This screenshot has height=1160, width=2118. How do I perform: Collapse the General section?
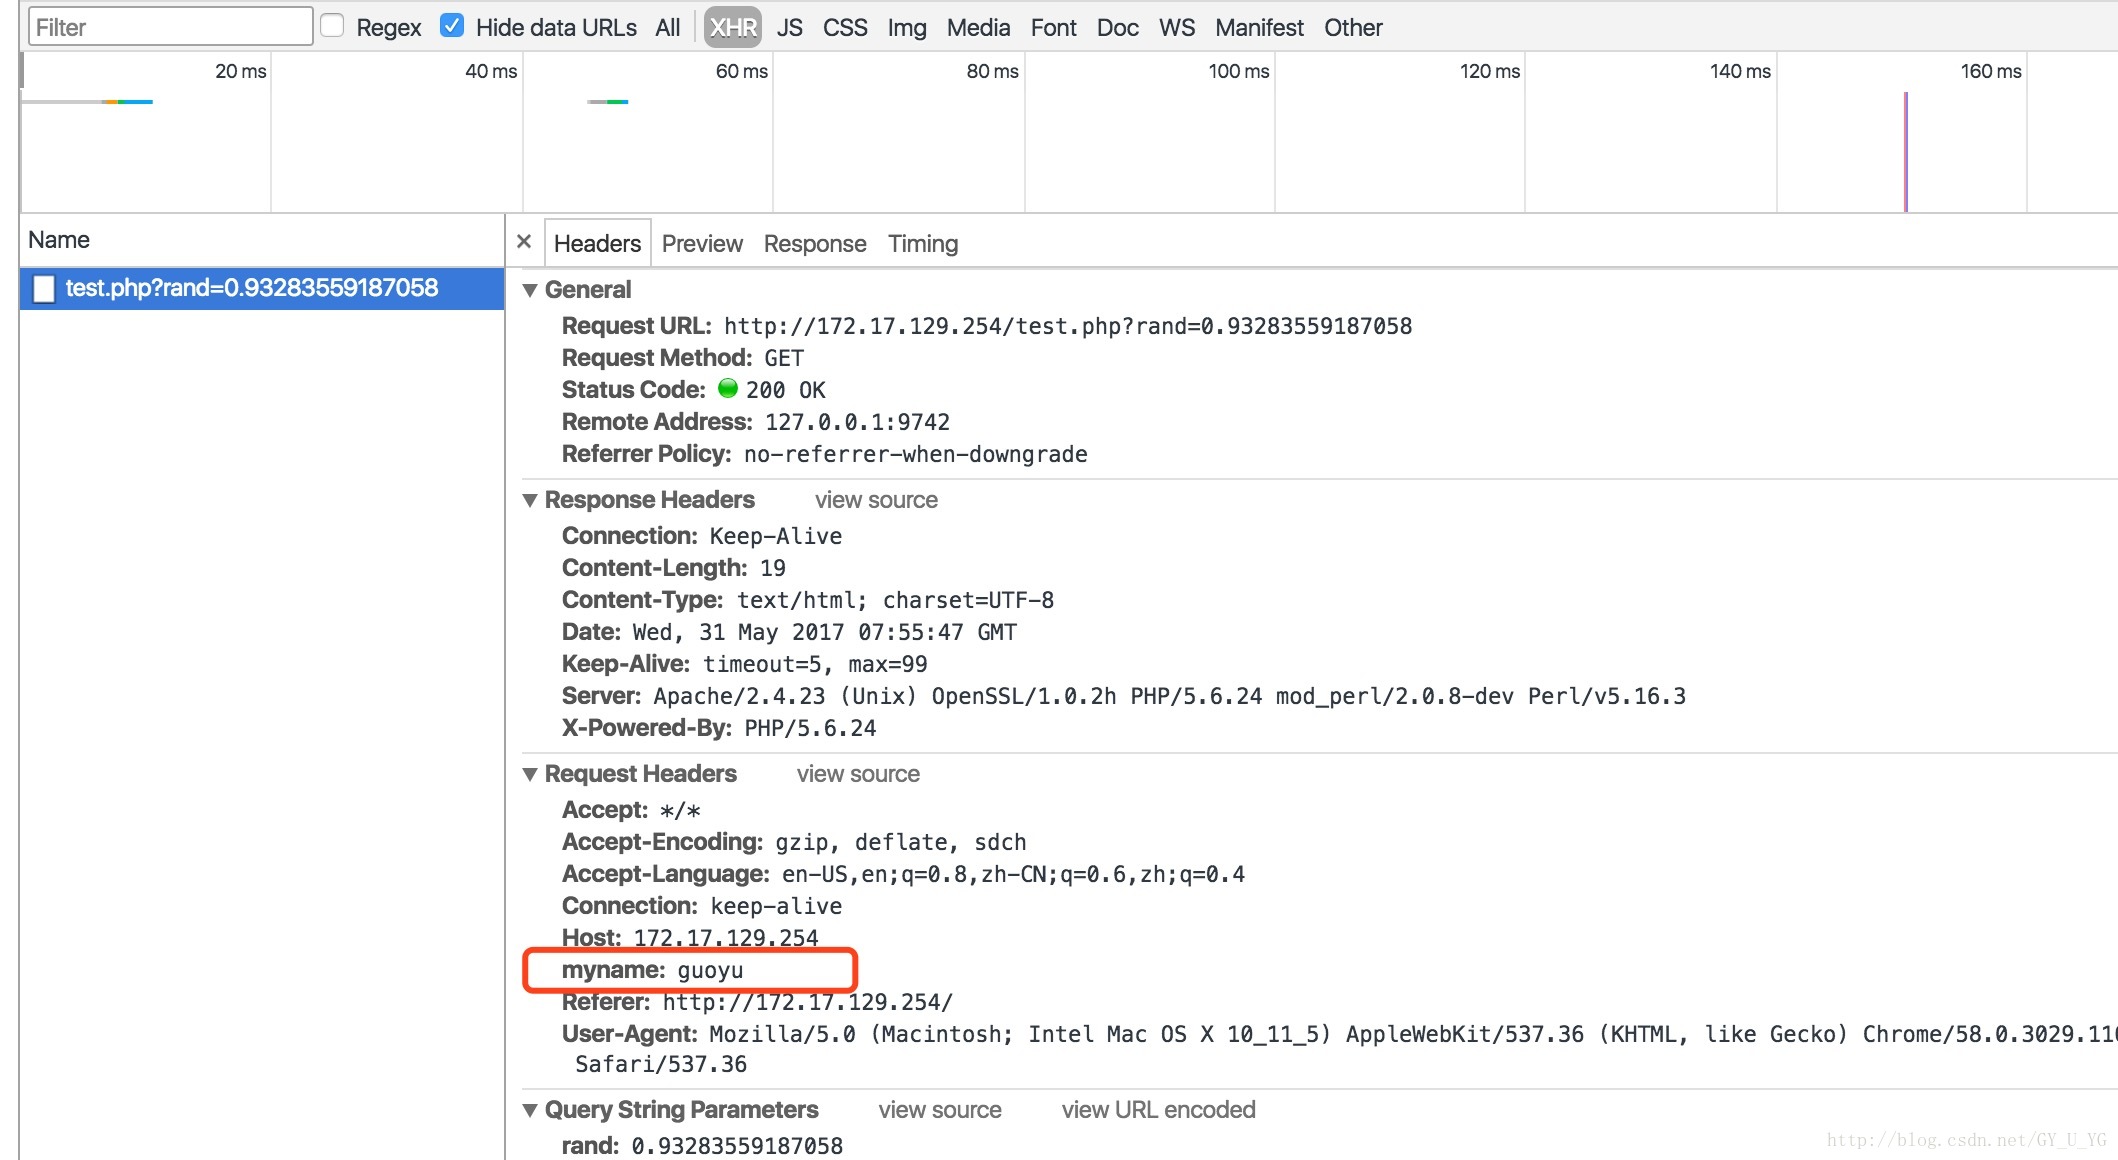coord(531,290)
